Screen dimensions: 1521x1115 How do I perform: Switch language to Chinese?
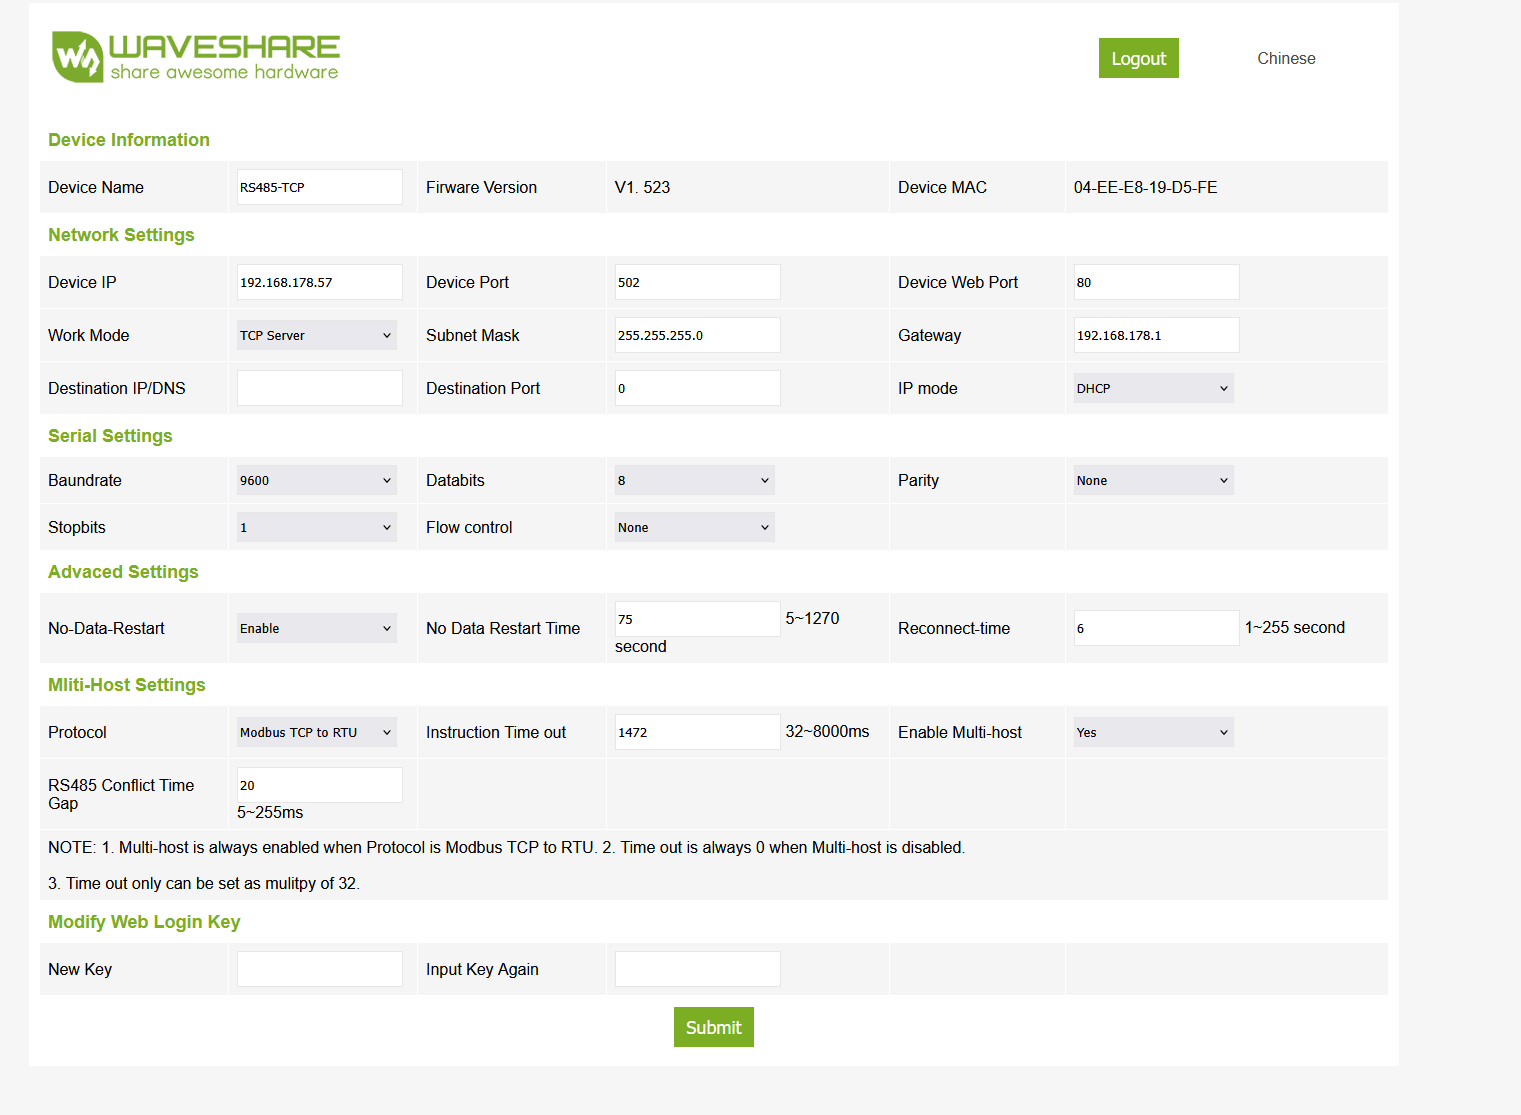coord(1286,58)
